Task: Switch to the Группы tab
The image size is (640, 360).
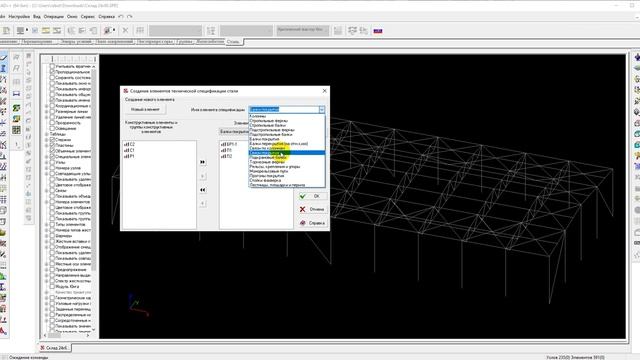Action: tap(184, 42)
